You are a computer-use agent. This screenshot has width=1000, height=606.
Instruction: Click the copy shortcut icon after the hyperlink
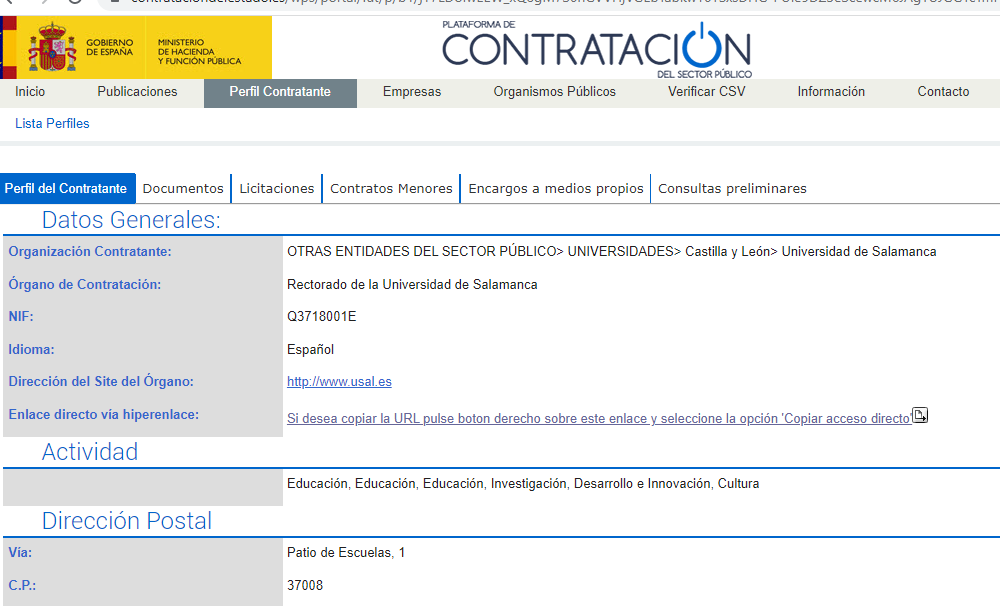(920, 415)
